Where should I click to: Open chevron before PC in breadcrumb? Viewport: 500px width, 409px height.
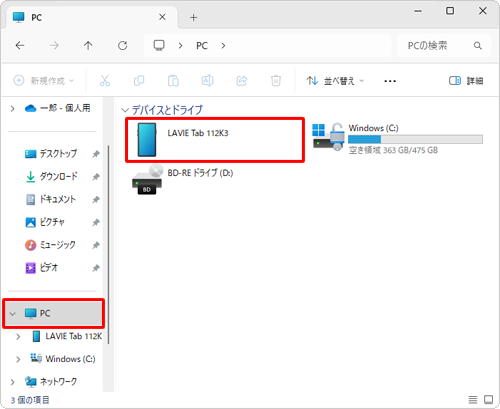pos(180,46)
